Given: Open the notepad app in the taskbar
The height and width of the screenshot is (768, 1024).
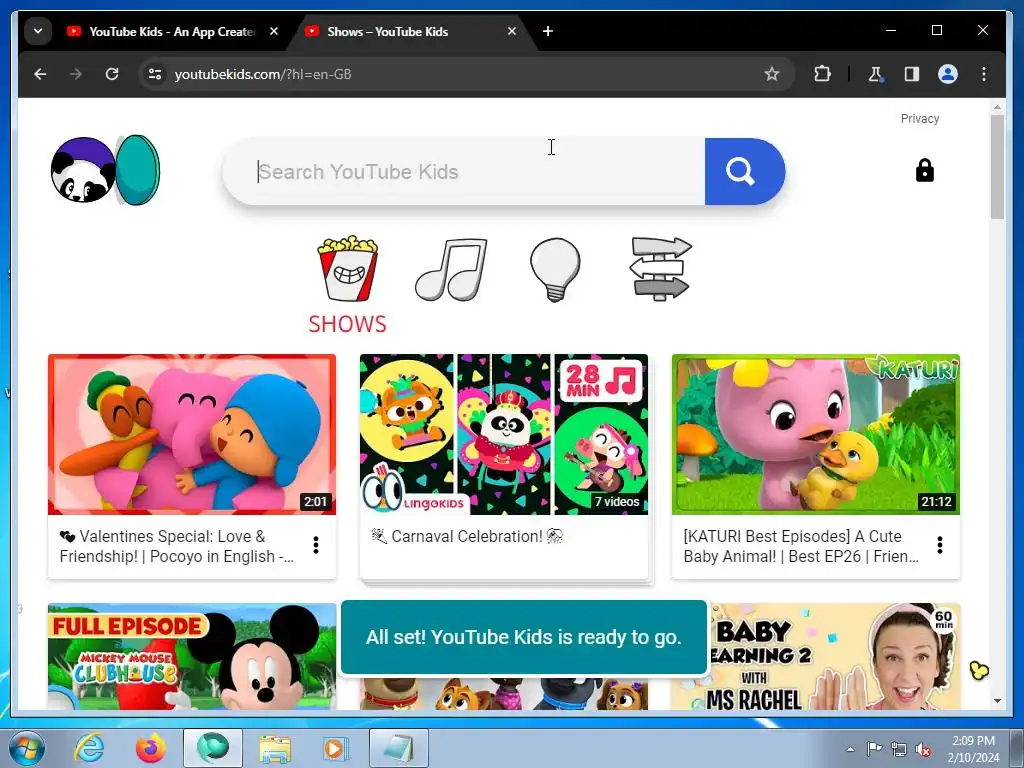Looking at the screenshot, I should click(398, 748).
